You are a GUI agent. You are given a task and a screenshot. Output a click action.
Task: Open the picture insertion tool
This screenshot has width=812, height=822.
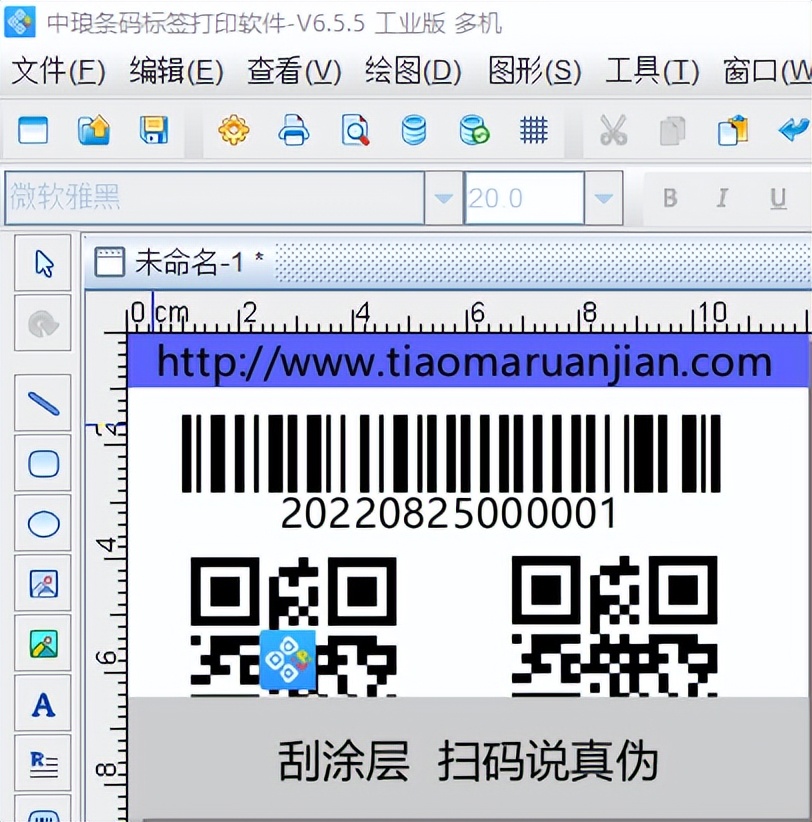pyautogui.click(x=43, y=583)
